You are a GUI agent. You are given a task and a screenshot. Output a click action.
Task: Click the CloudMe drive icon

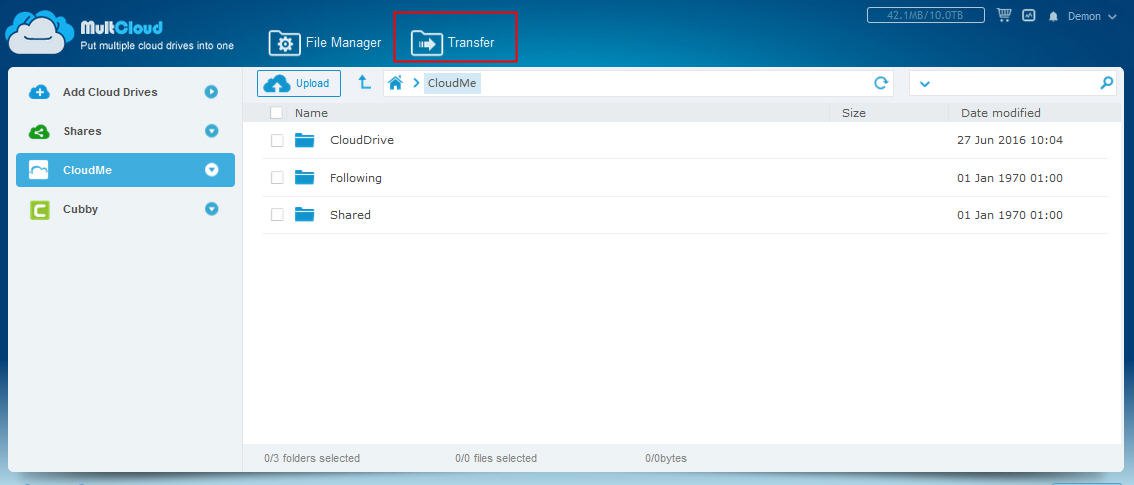(x=39, y=170)
